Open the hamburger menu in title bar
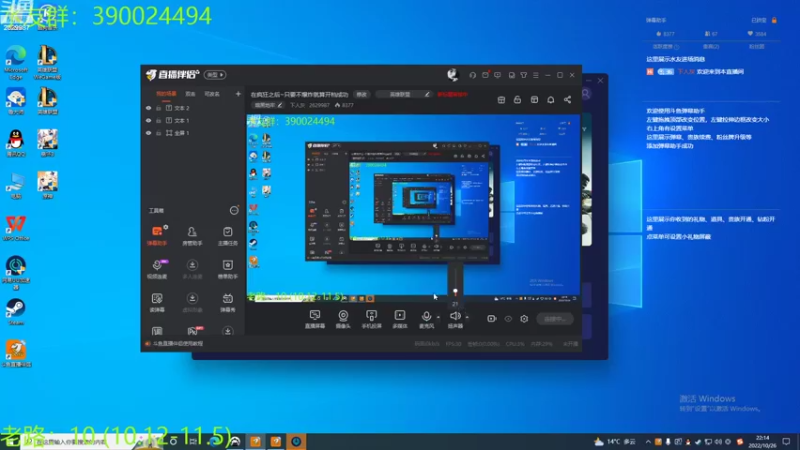This screenshot has height=450, width=800. click(536, 75)
